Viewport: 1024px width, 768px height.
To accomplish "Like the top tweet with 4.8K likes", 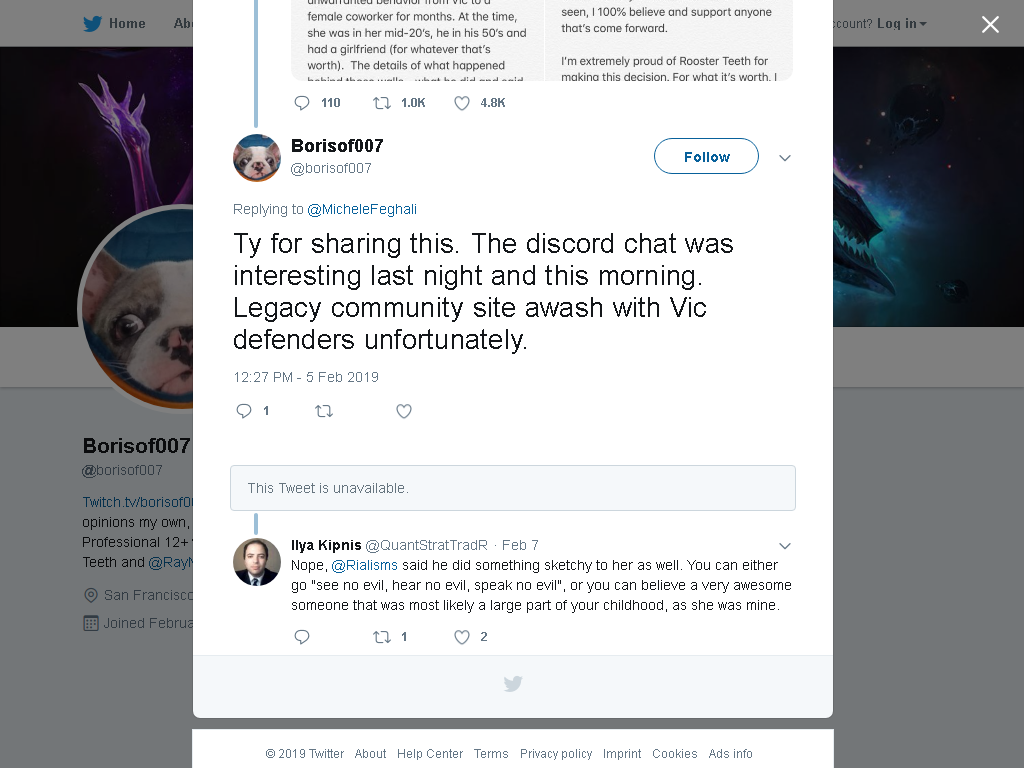I will pos(462,103).
